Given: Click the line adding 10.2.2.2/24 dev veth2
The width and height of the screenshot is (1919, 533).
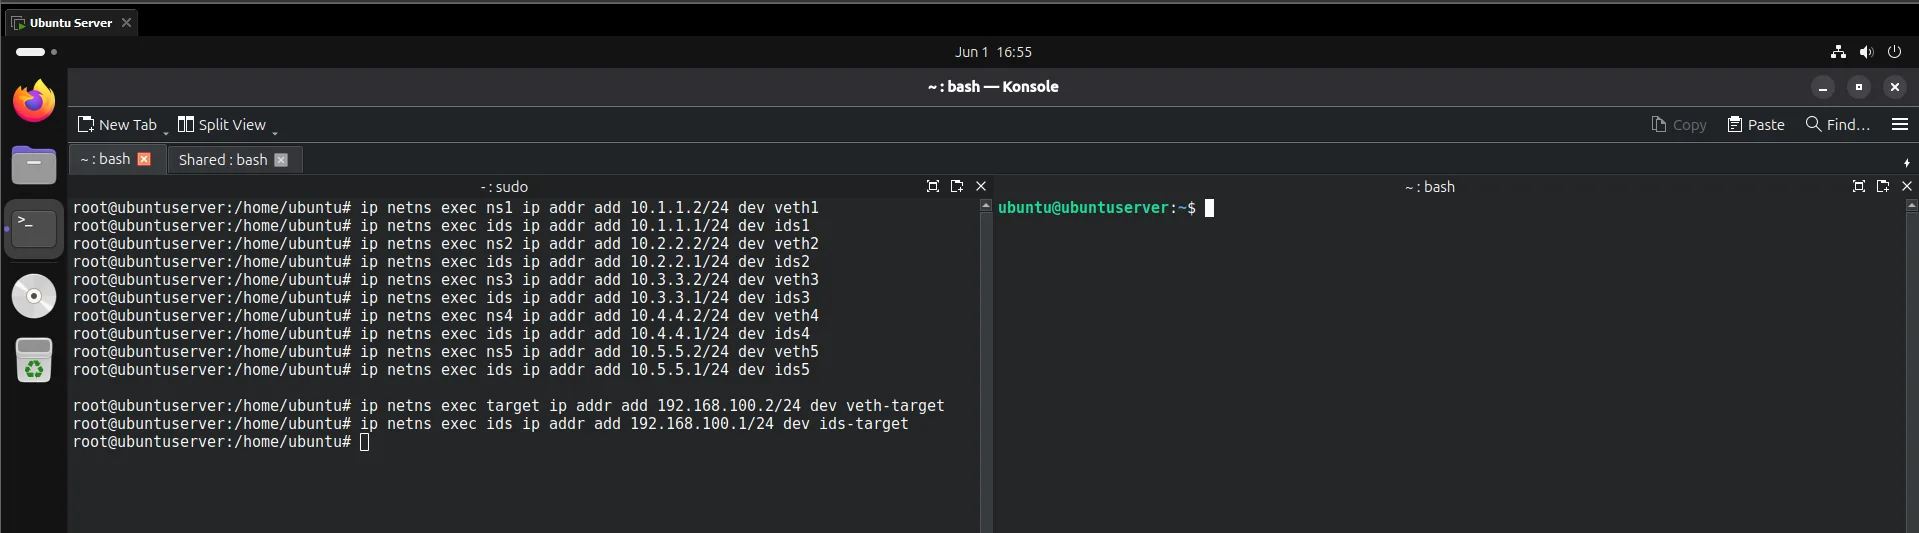Looking at the screenshot, I should click(446, 244).
